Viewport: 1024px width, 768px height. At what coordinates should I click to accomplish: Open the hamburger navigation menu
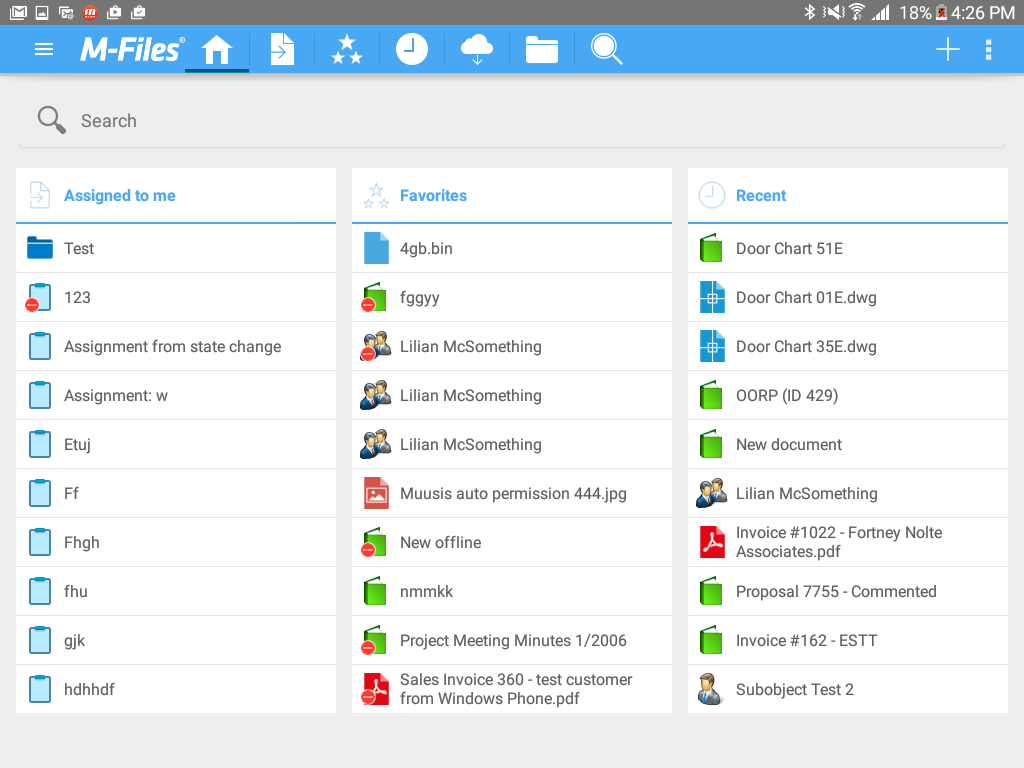tap(44, 49)
